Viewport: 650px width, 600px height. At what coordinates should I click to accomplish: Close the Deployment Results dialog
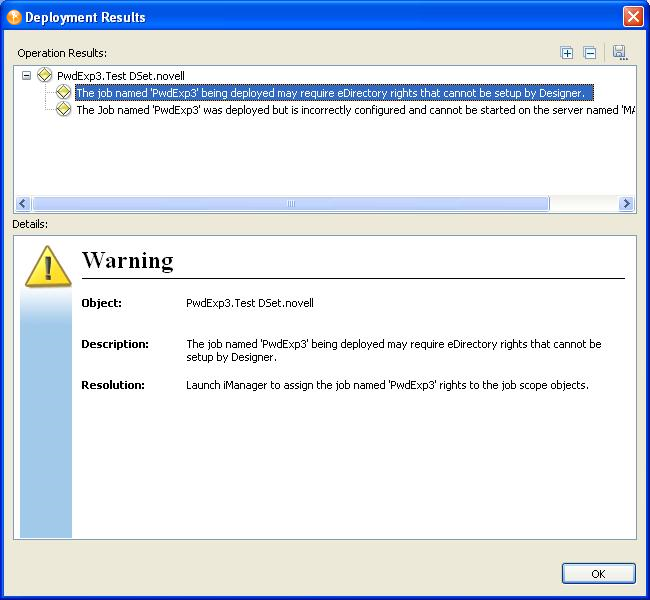(x=633, y=17)
